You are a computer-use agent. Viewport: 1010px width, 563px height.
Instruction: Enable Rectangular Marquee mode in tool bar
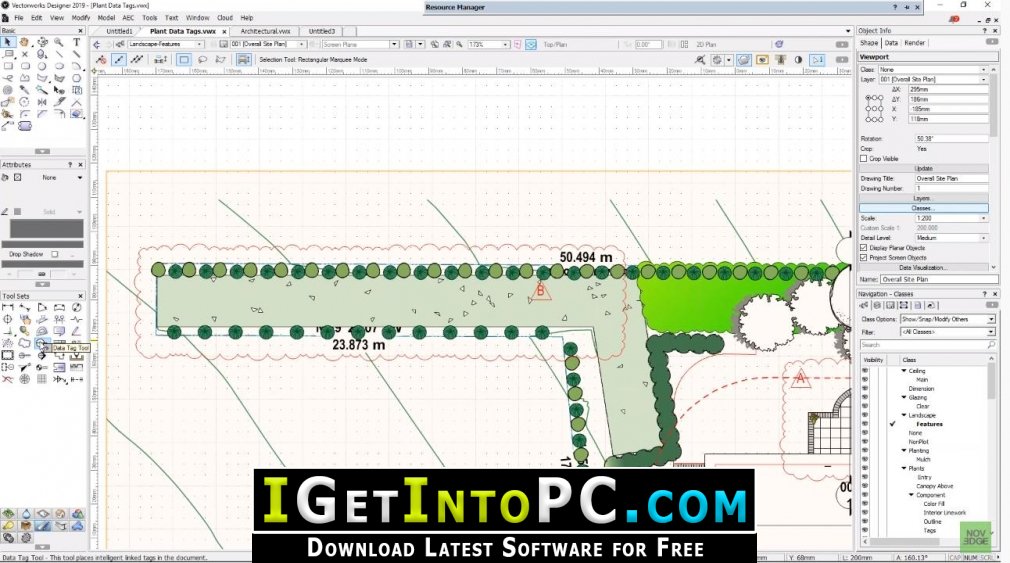point(184,59)
